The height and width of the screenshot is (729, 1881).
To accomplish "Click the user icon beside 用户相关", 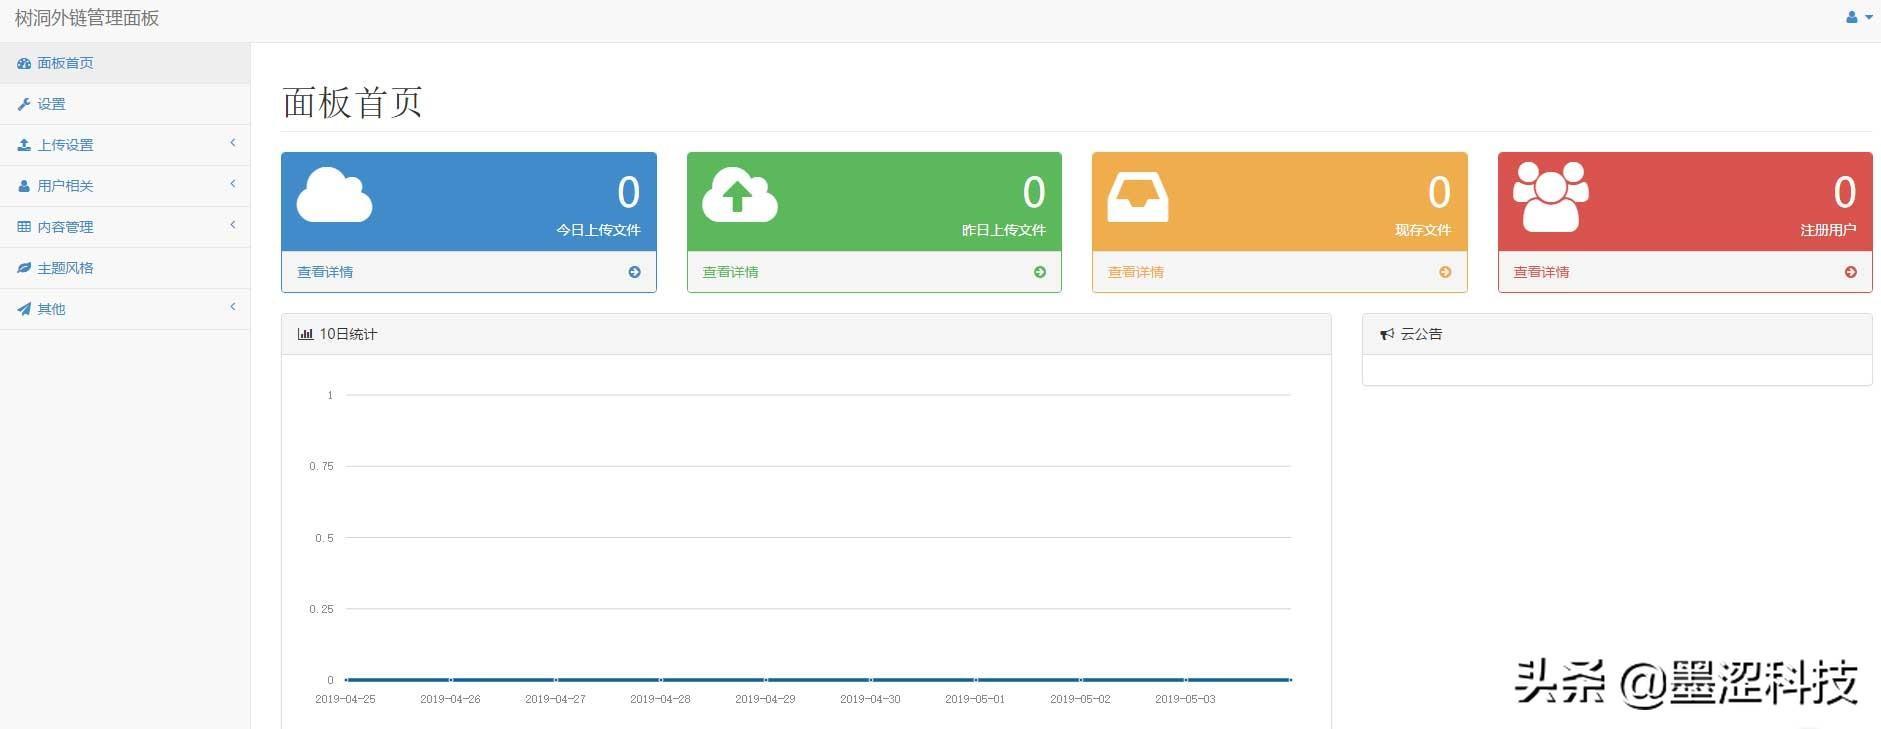I will pos(24,186).
